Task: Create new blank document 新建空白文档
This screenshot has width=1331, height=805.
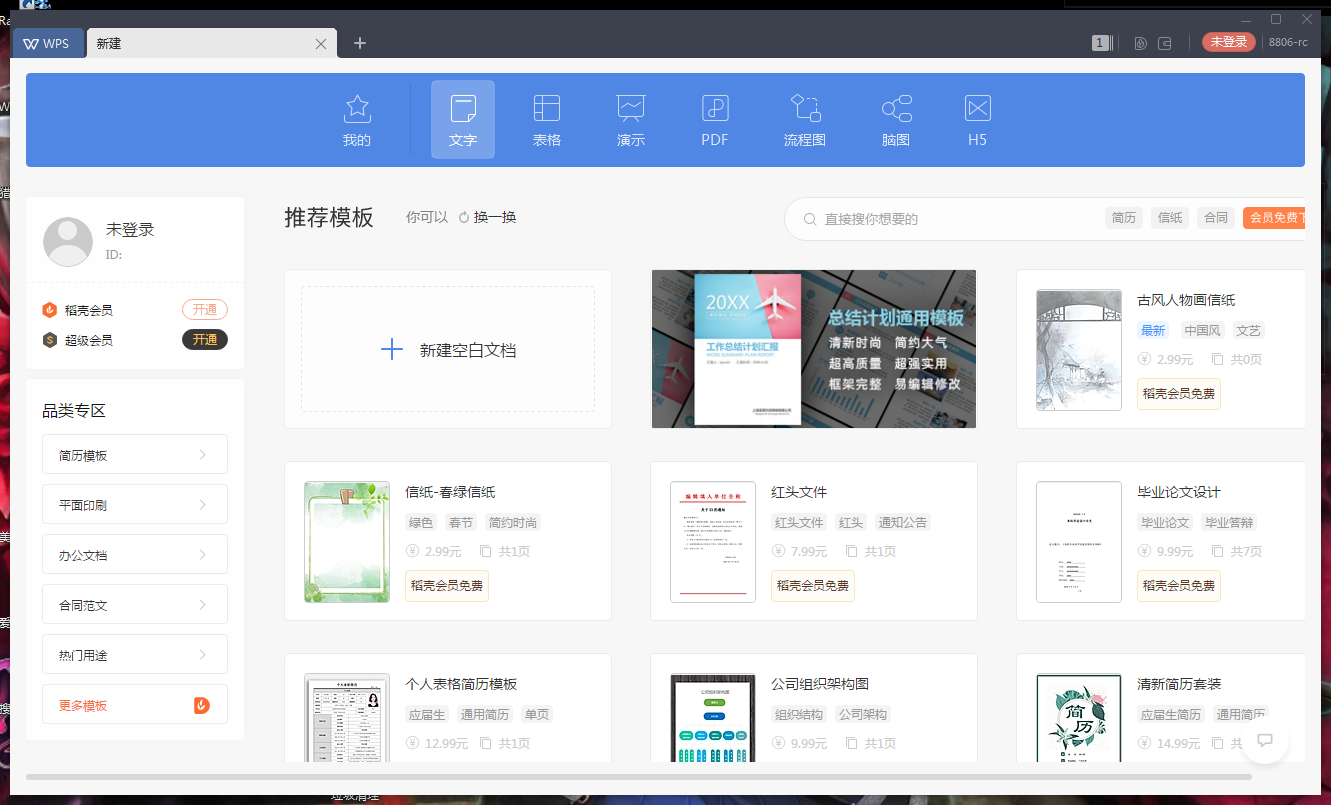Action: (x=448, y=350)
